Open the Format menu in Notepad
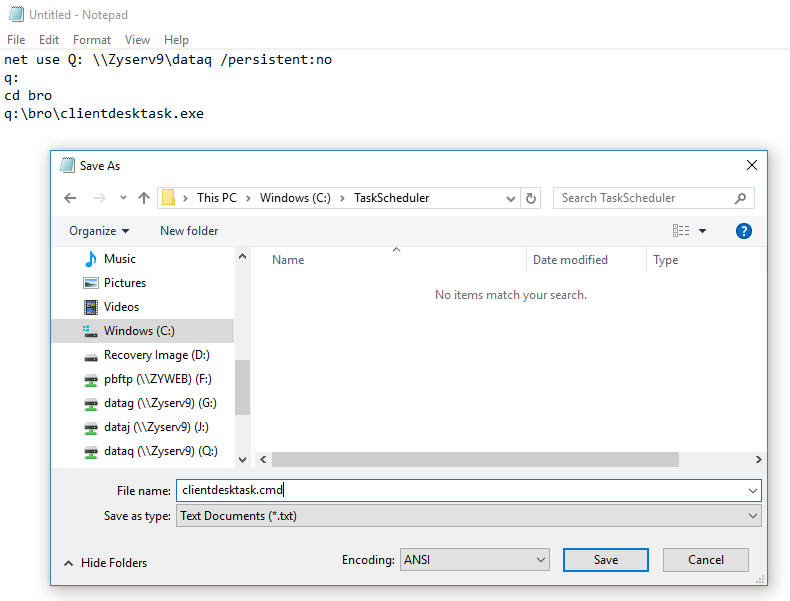Screen dimensions: 790x601 (92, 40)
